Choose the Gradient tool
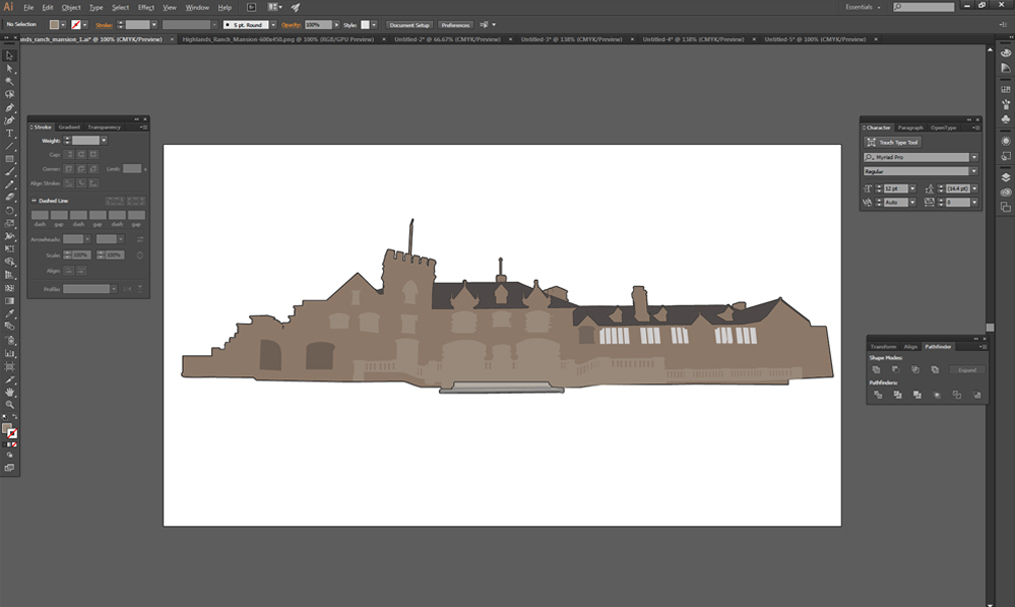The height and width of the screenshot is (607, 1015). click(10, 301)
